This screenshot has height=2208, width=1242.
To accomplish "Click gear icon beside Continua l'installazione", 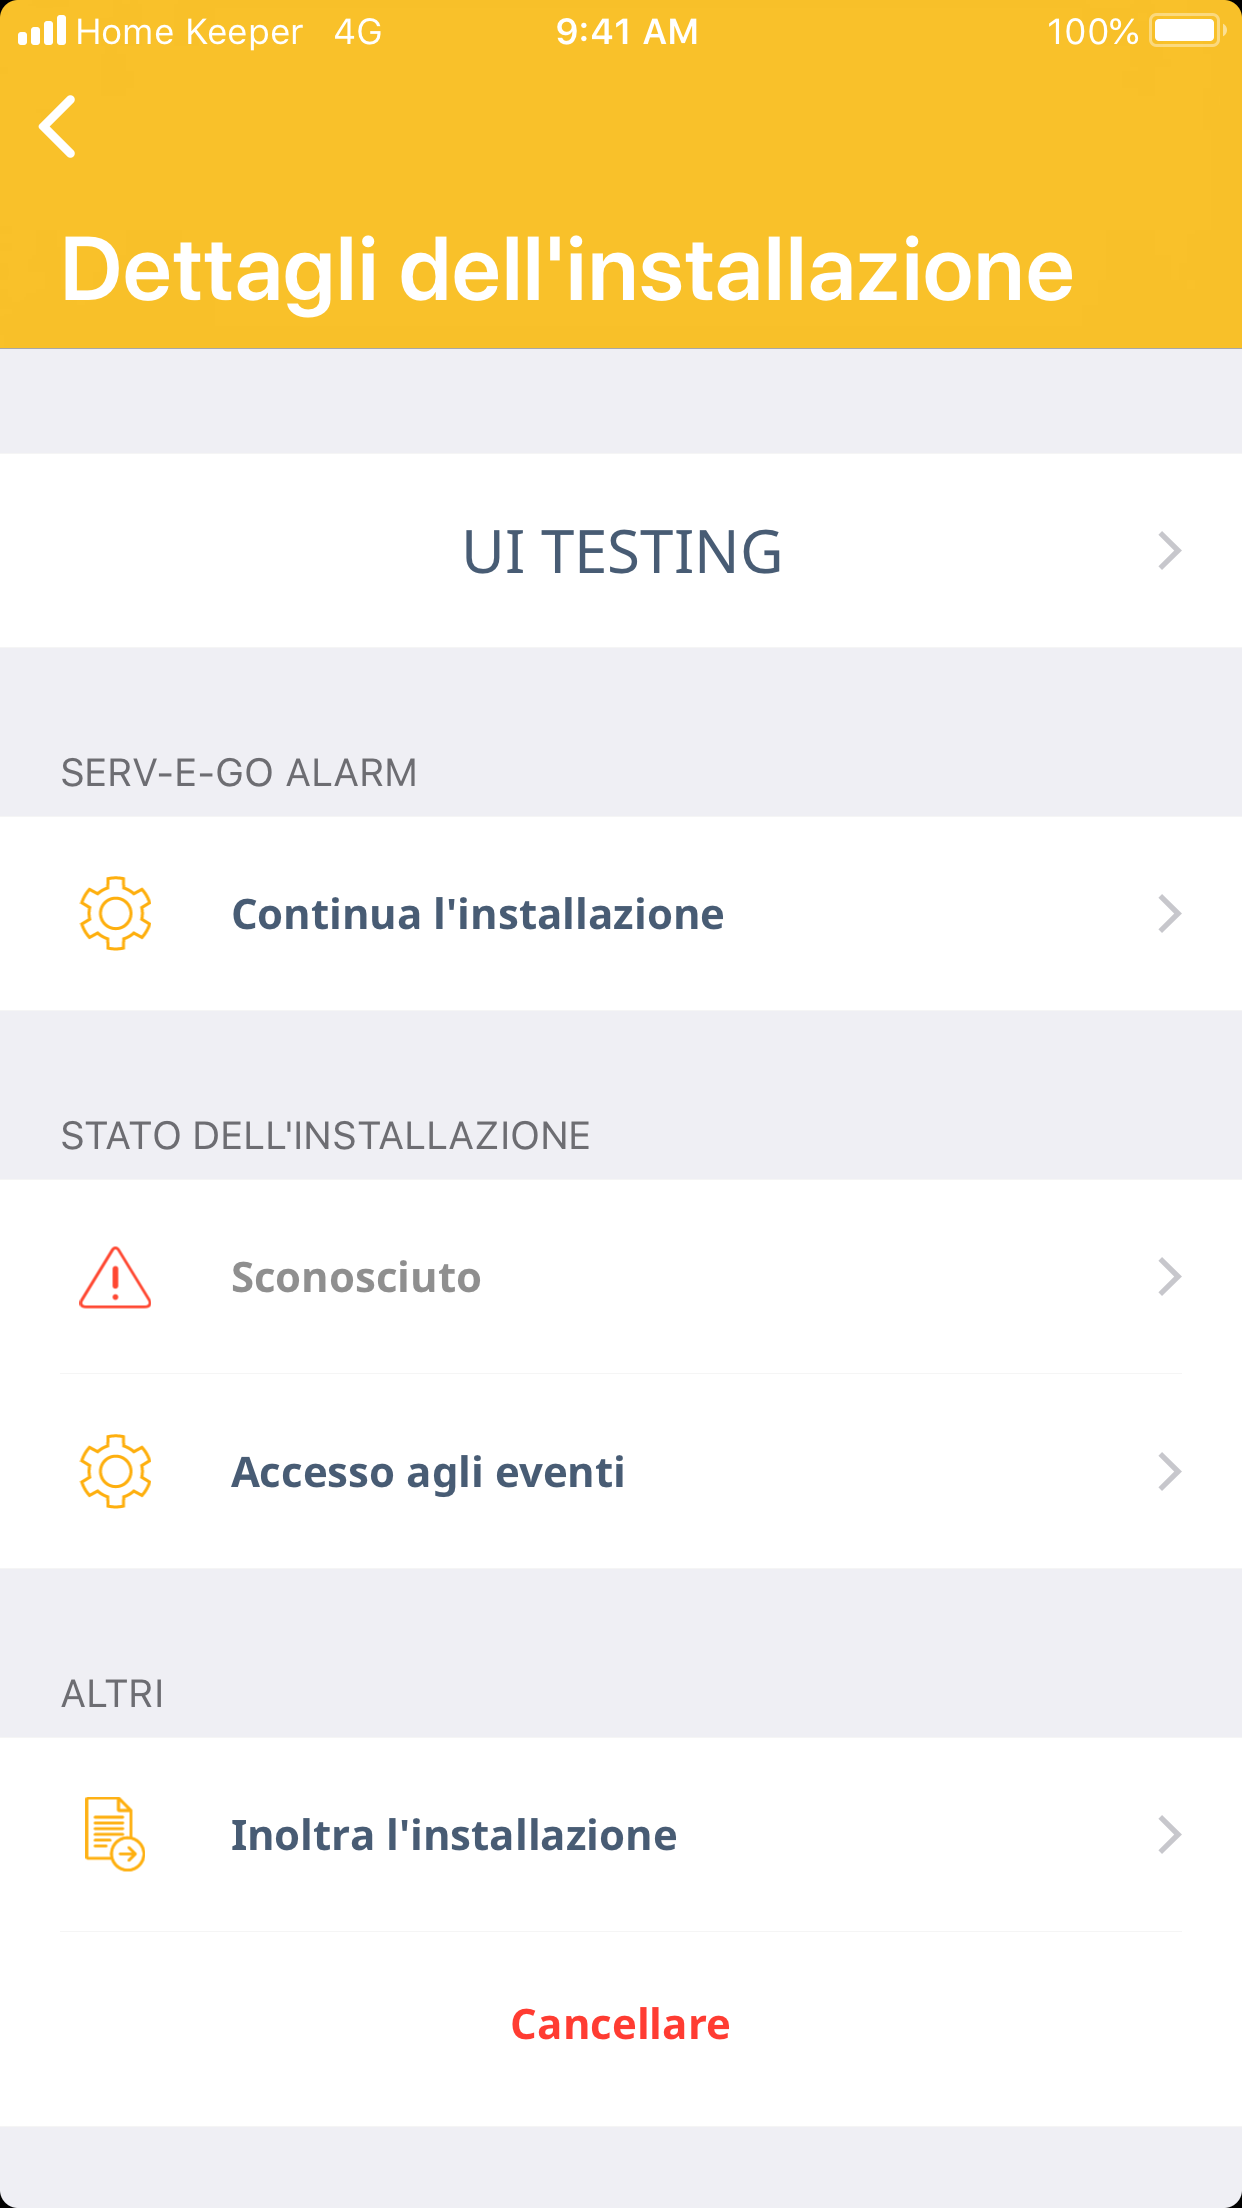I will (115, 913).
